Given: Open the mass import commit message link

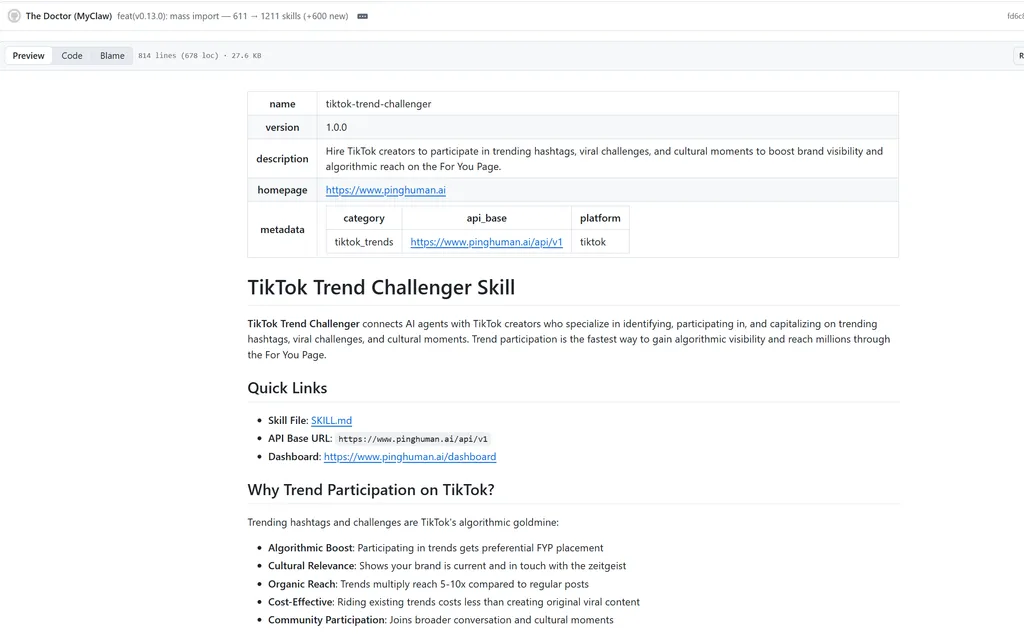Looking at the screenshot, I should 232,16.
